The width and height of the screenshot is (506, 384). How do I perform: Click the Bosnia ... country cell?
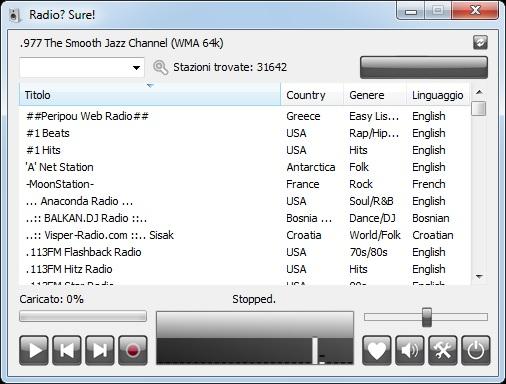coord(309,218)
